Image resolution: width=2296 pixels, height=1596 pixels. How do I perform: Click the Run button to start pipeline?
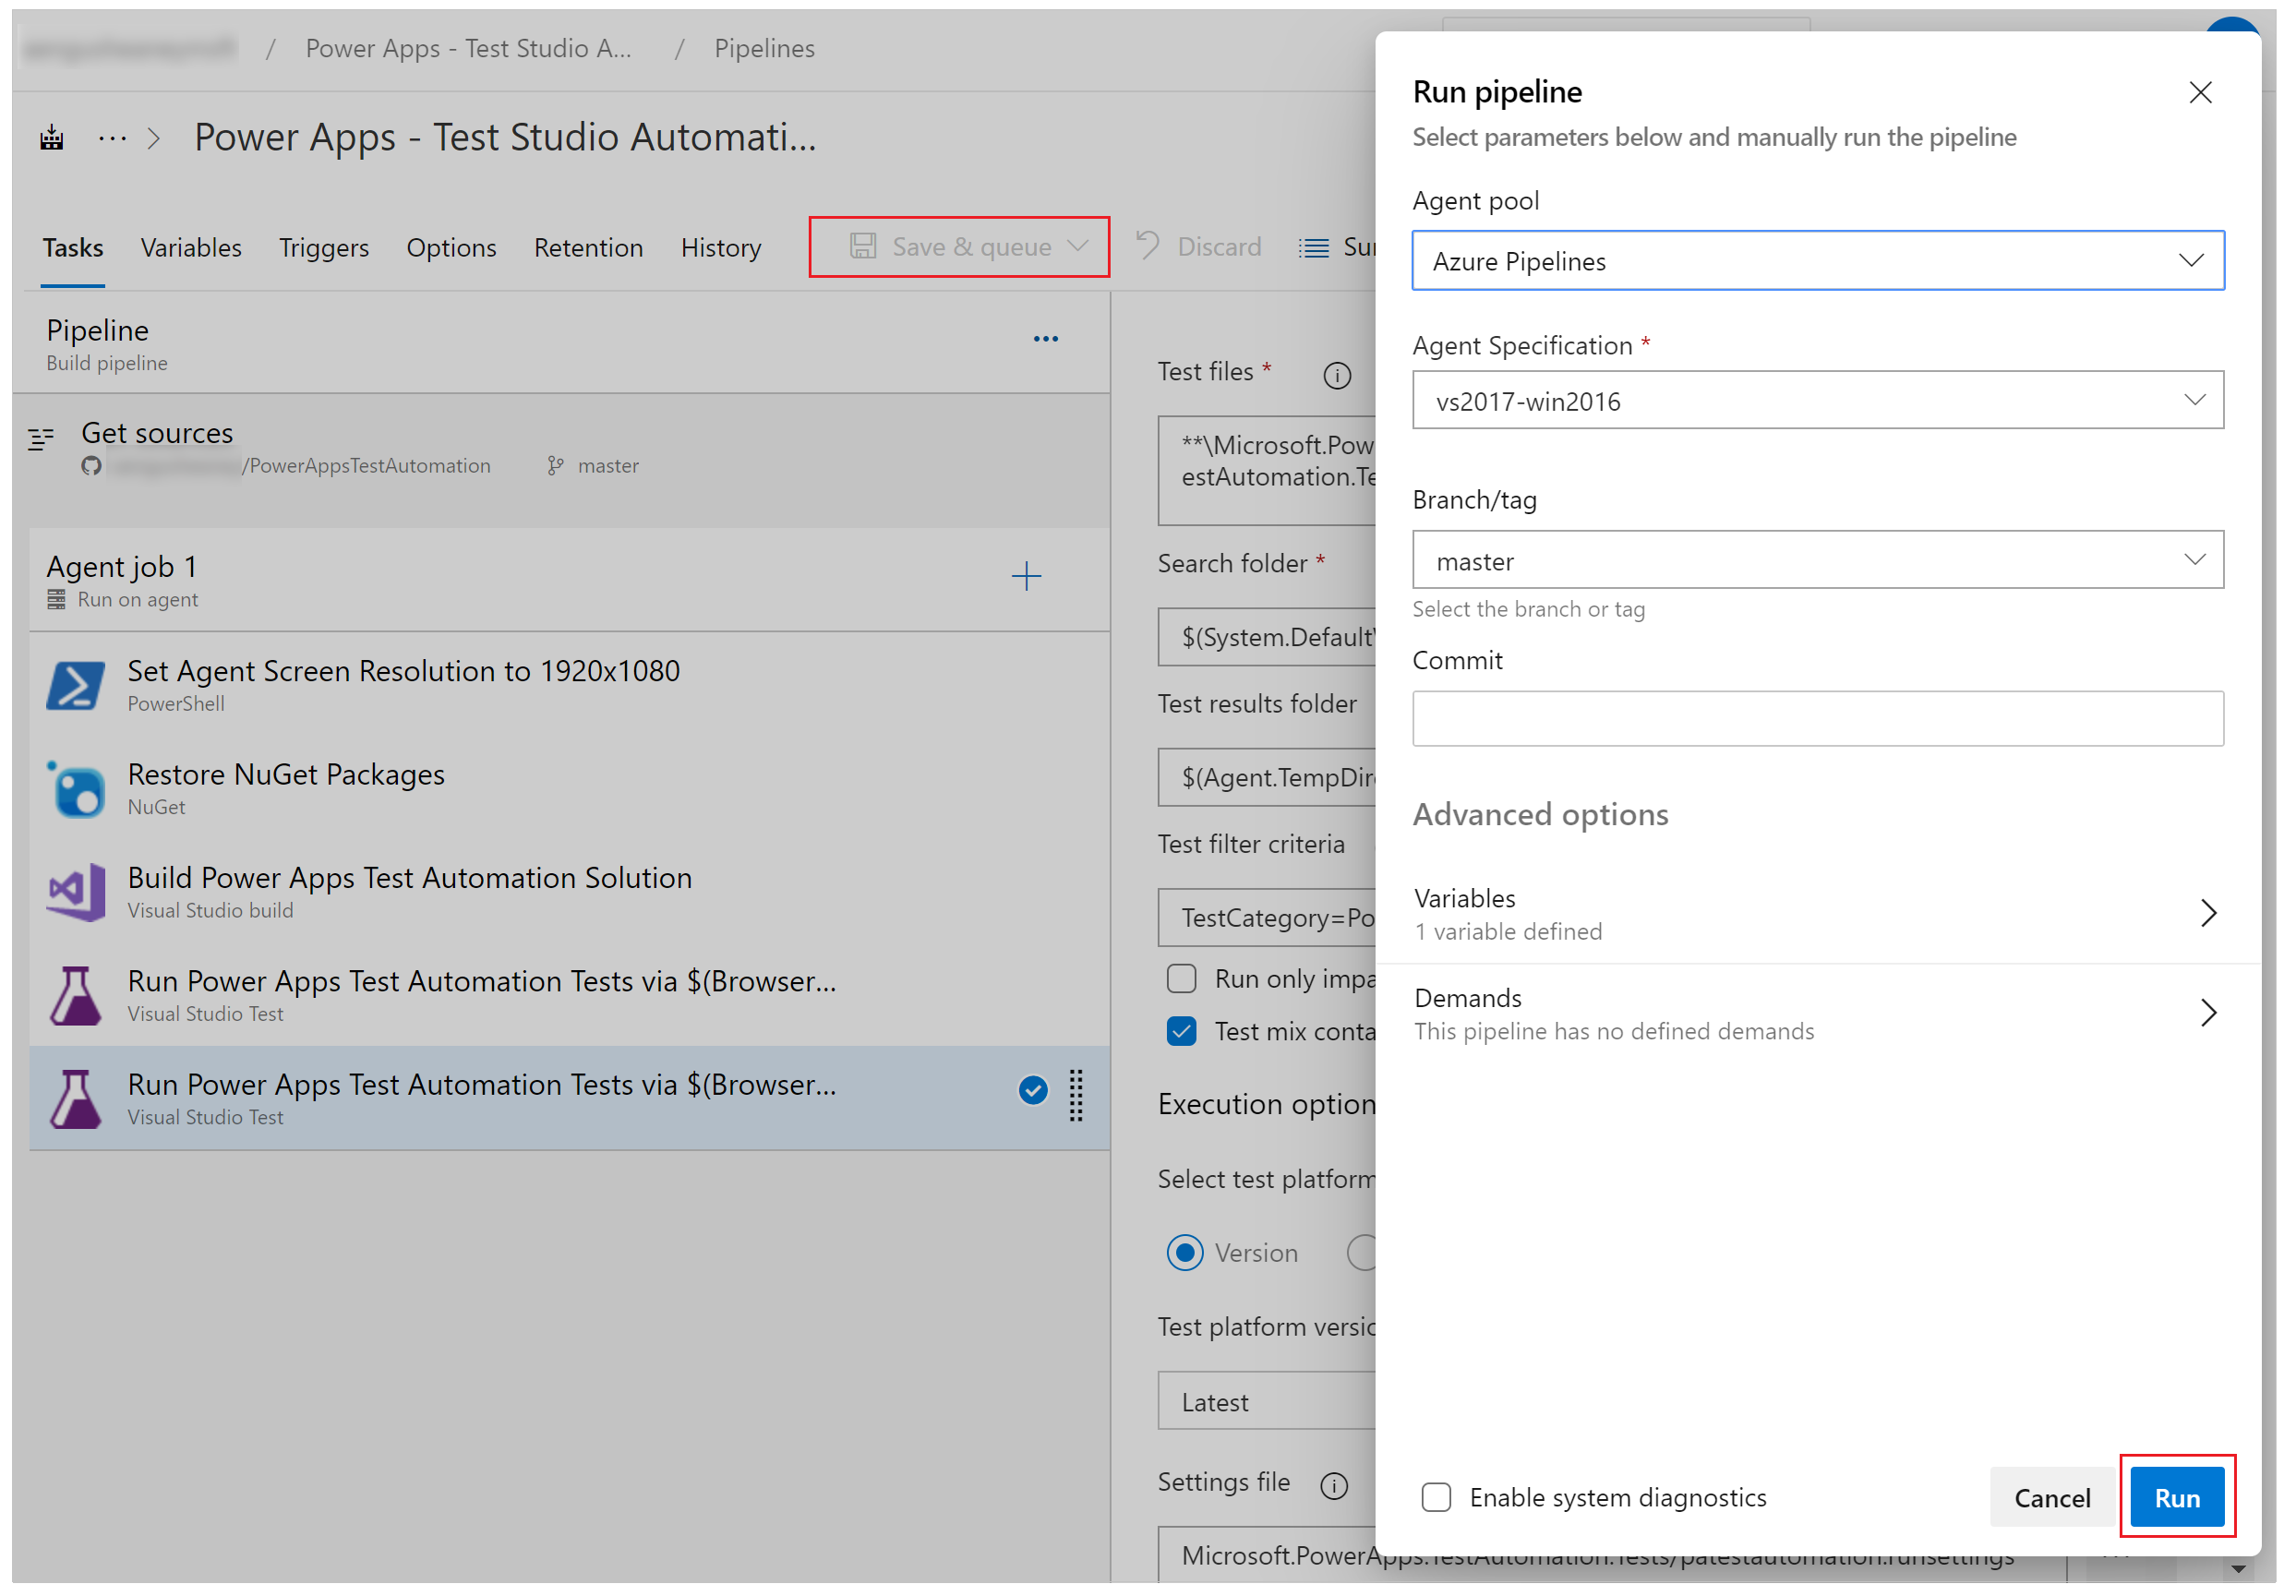click(2177, 1494)
